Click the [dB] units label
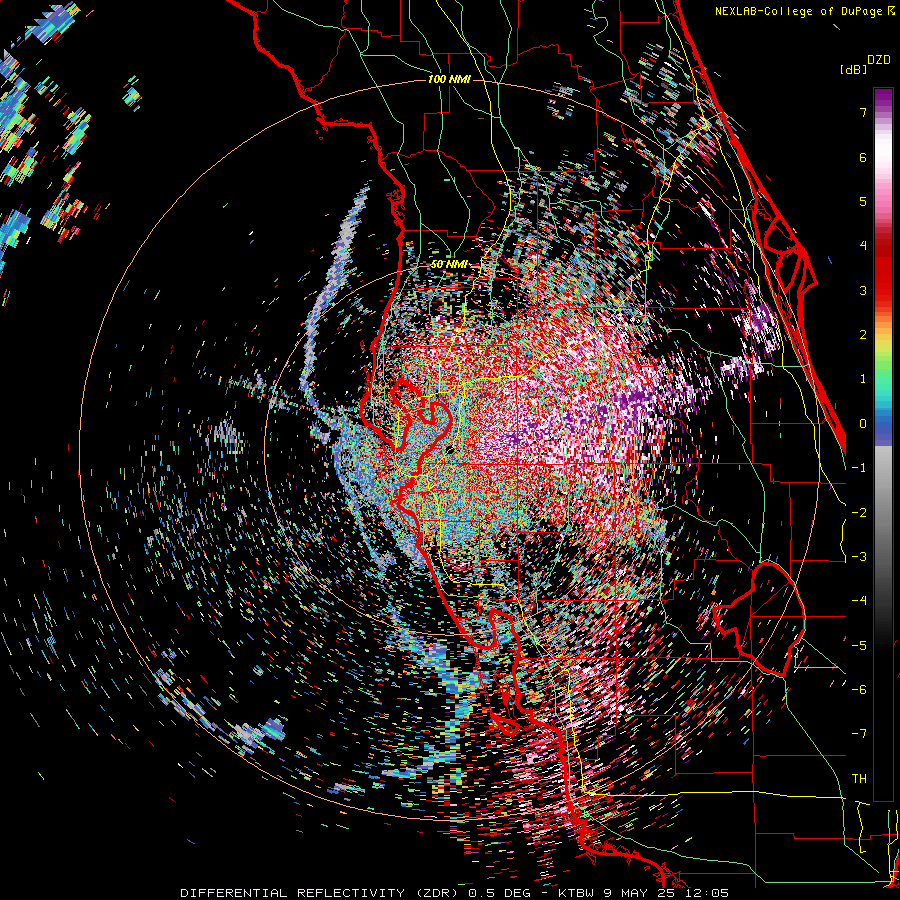Image resolution: width=900 pixels, height=900 pixels. (x=854, y=69)
